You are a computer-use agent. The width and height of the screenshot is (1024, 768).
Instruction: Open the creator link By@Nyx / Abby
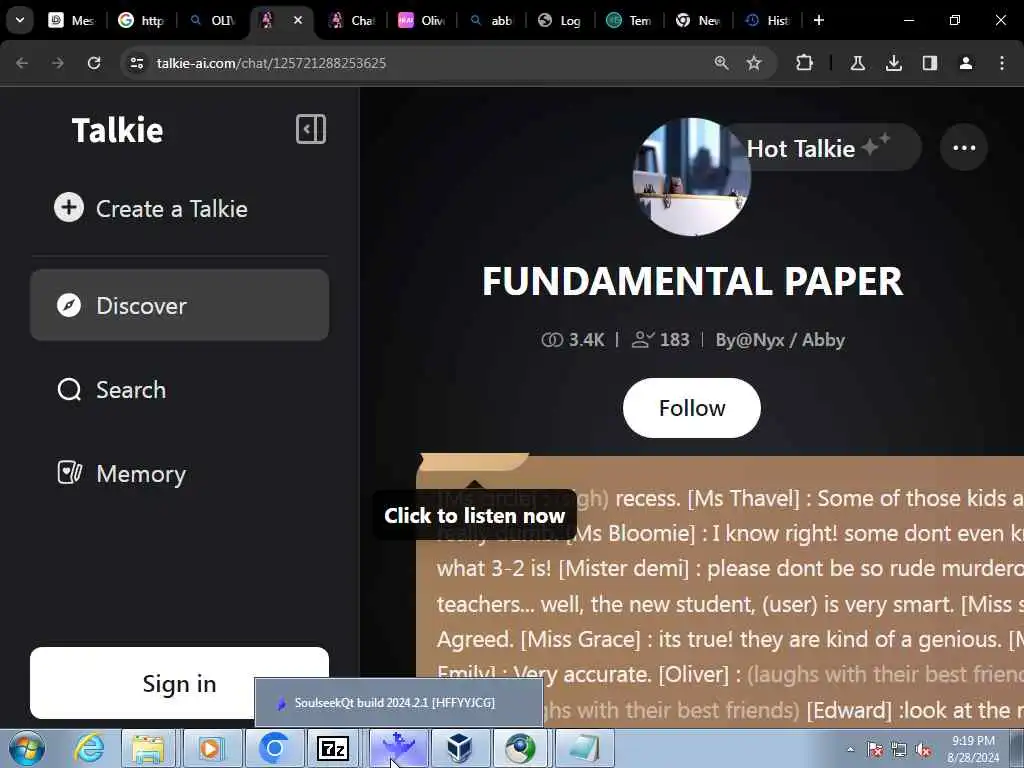point(780,340)
